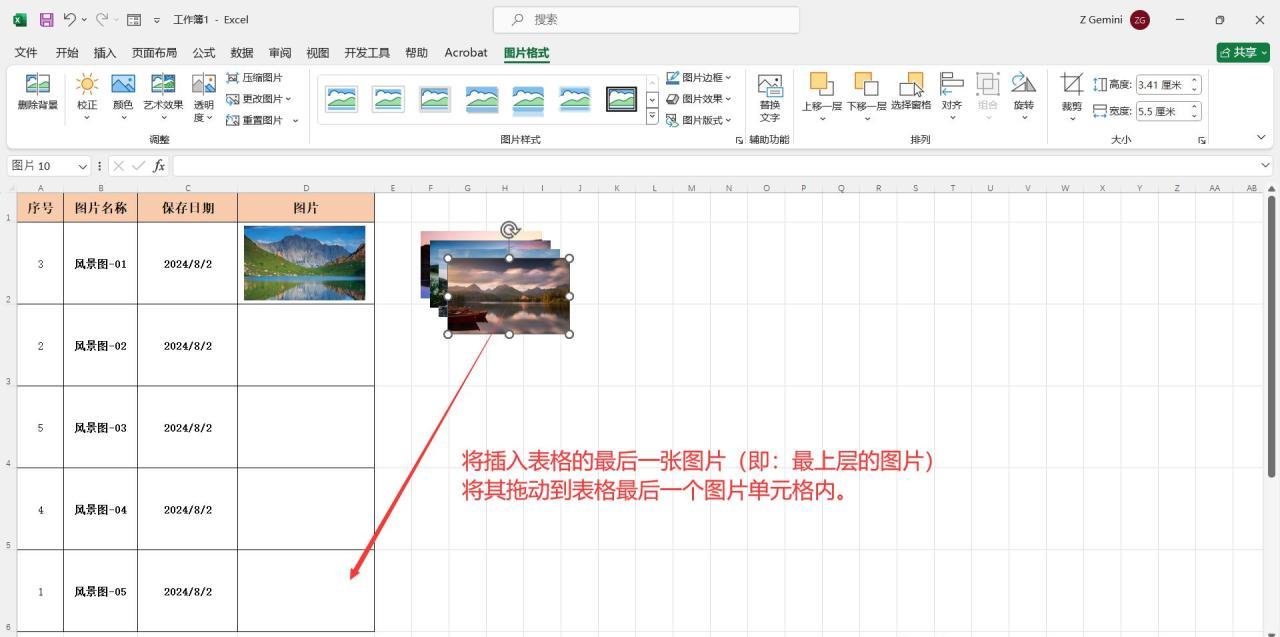Click the 高度 height input field

(x=1161, y=85)
